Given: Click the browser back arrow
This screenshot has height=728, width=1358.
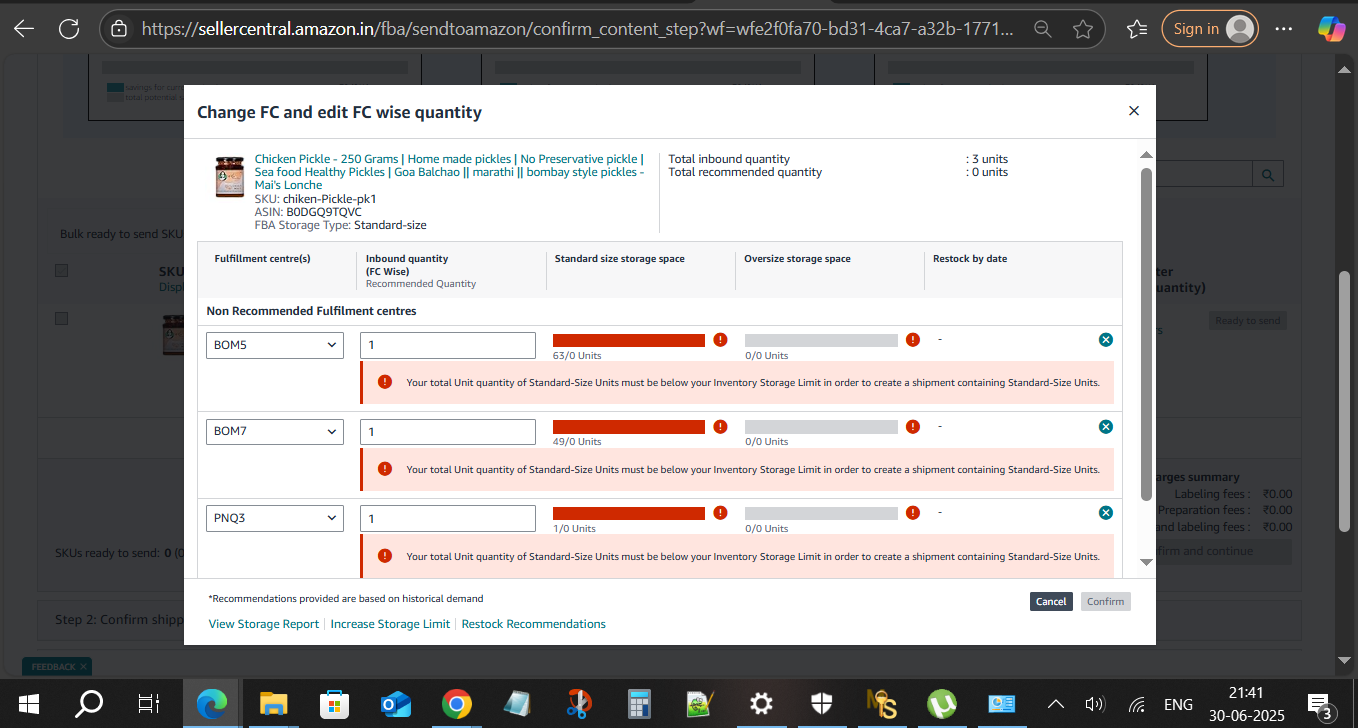Looking at the screenshot, I should point(23,29).
